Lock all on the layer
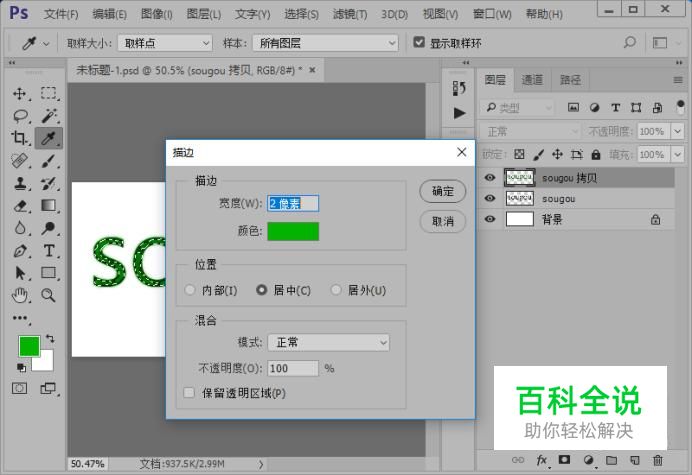Screen dimensions: 692x475 pyautogui.click(x=596, y=155)
